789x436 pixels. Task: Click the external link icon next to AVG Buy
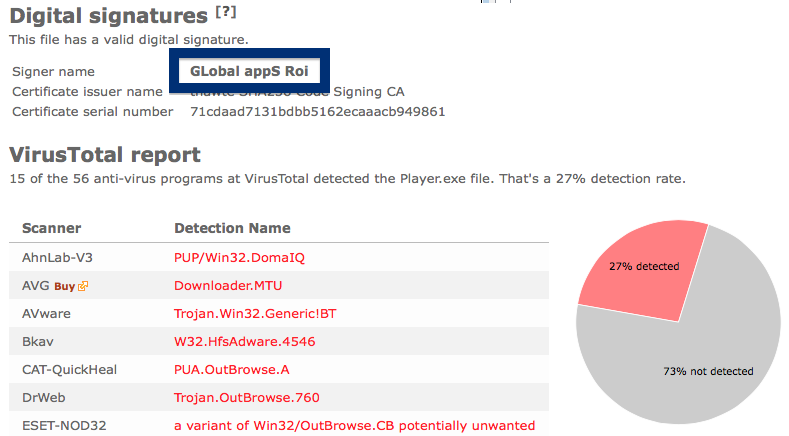pos(83,286)
